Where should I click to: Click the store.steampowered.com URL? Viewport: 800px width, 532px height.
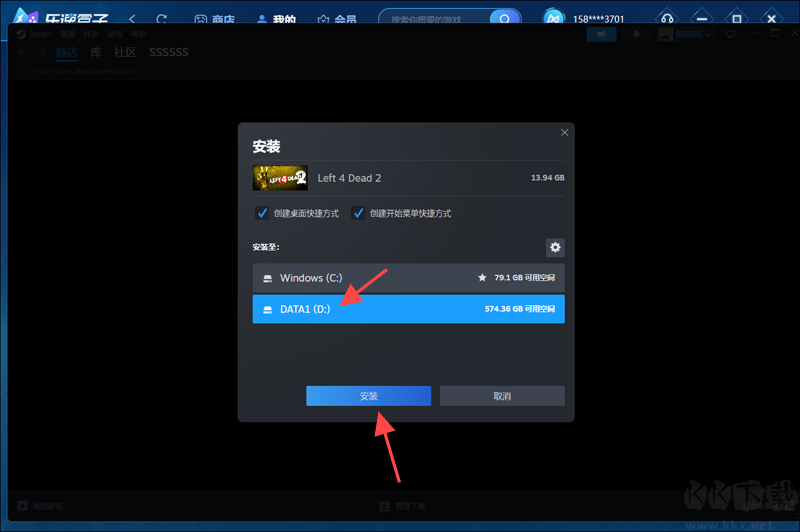pos(86,70)
